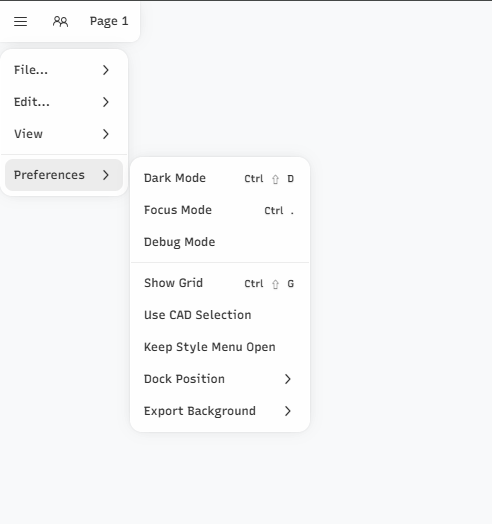Toggle Debug Mode

220,242
